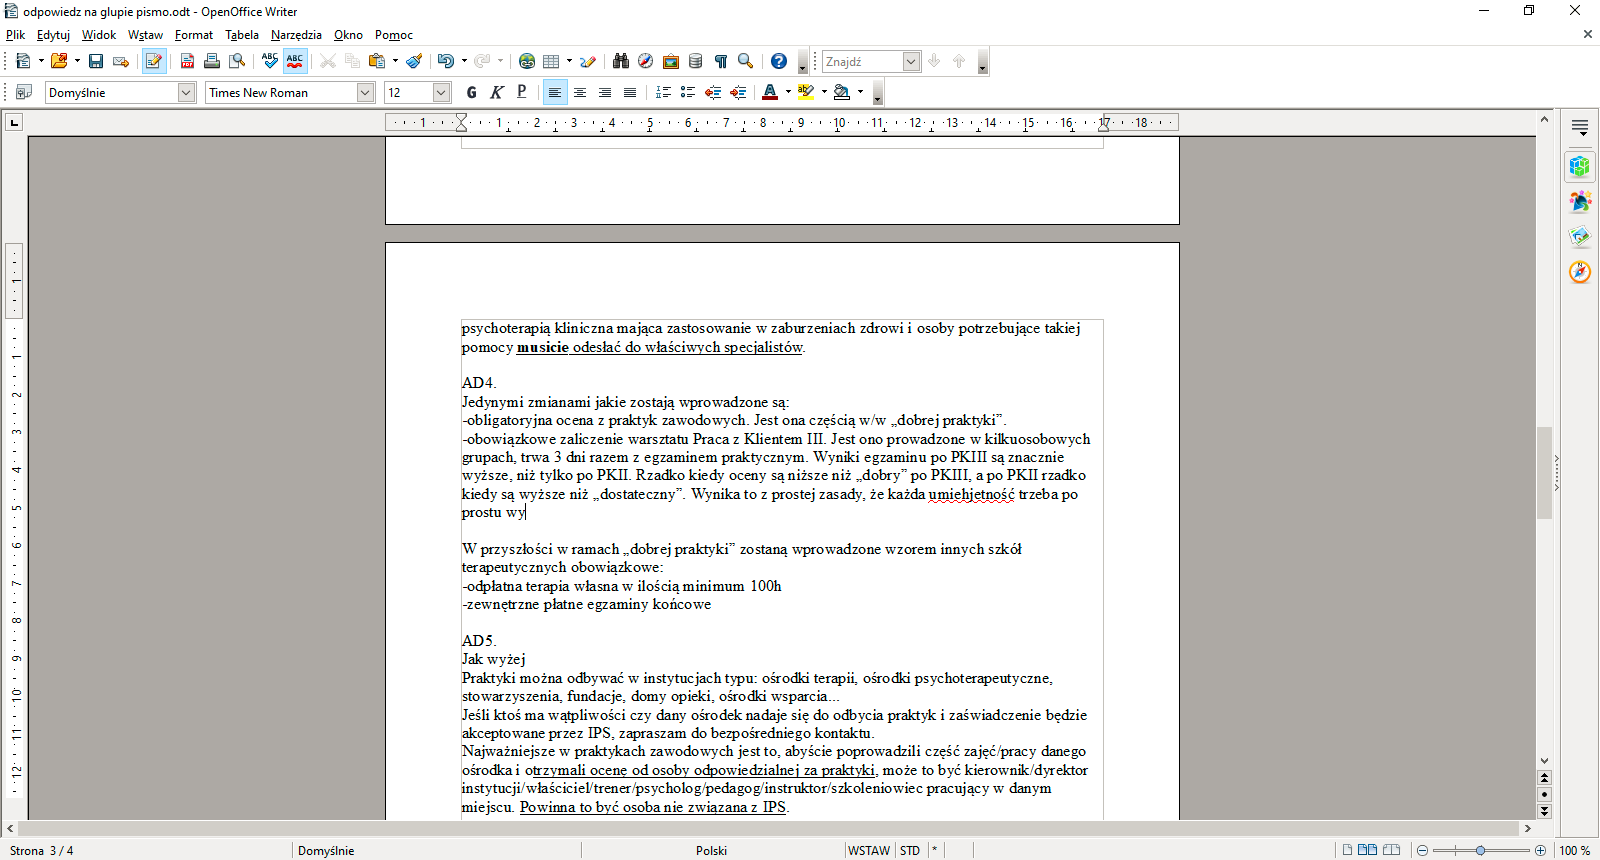Open OpenOffice Help (question mark icon)

pos(779,61)
